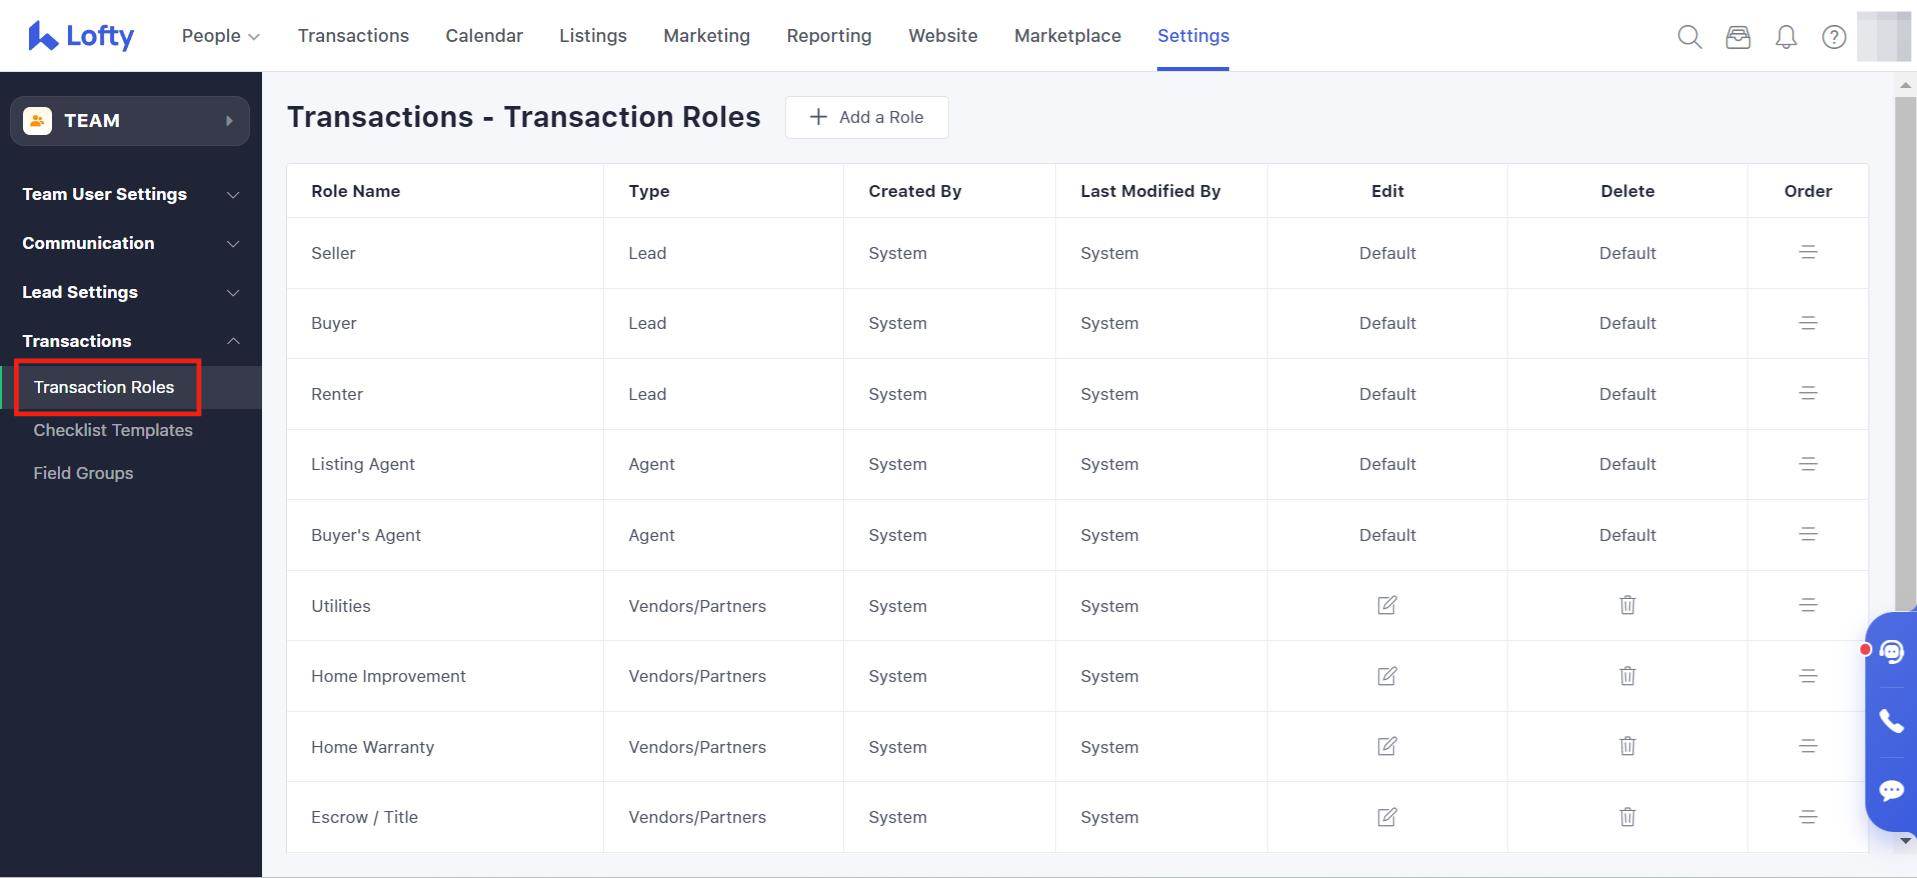Open notifications bell icon

pos(1786,37)
